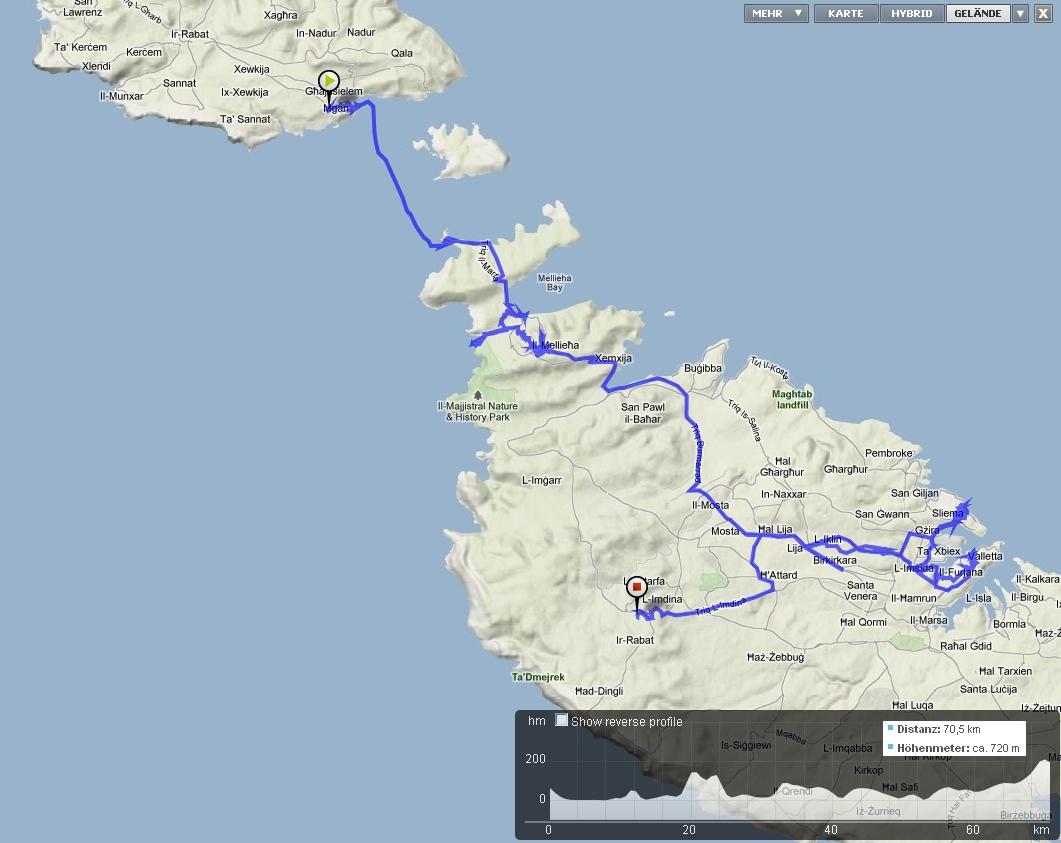Click the Il-Mellieħa map label
The image size is (1061, 843).
click(x=556, y=345)
